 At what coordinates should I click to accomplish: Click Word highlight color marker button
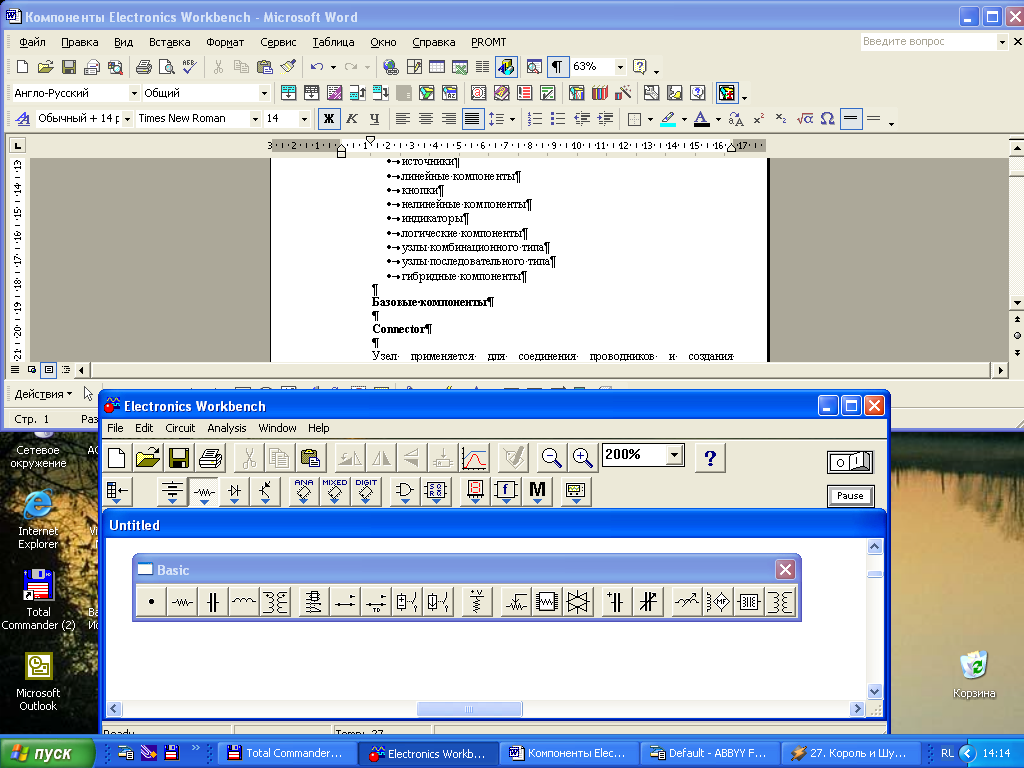click(667, 118)
